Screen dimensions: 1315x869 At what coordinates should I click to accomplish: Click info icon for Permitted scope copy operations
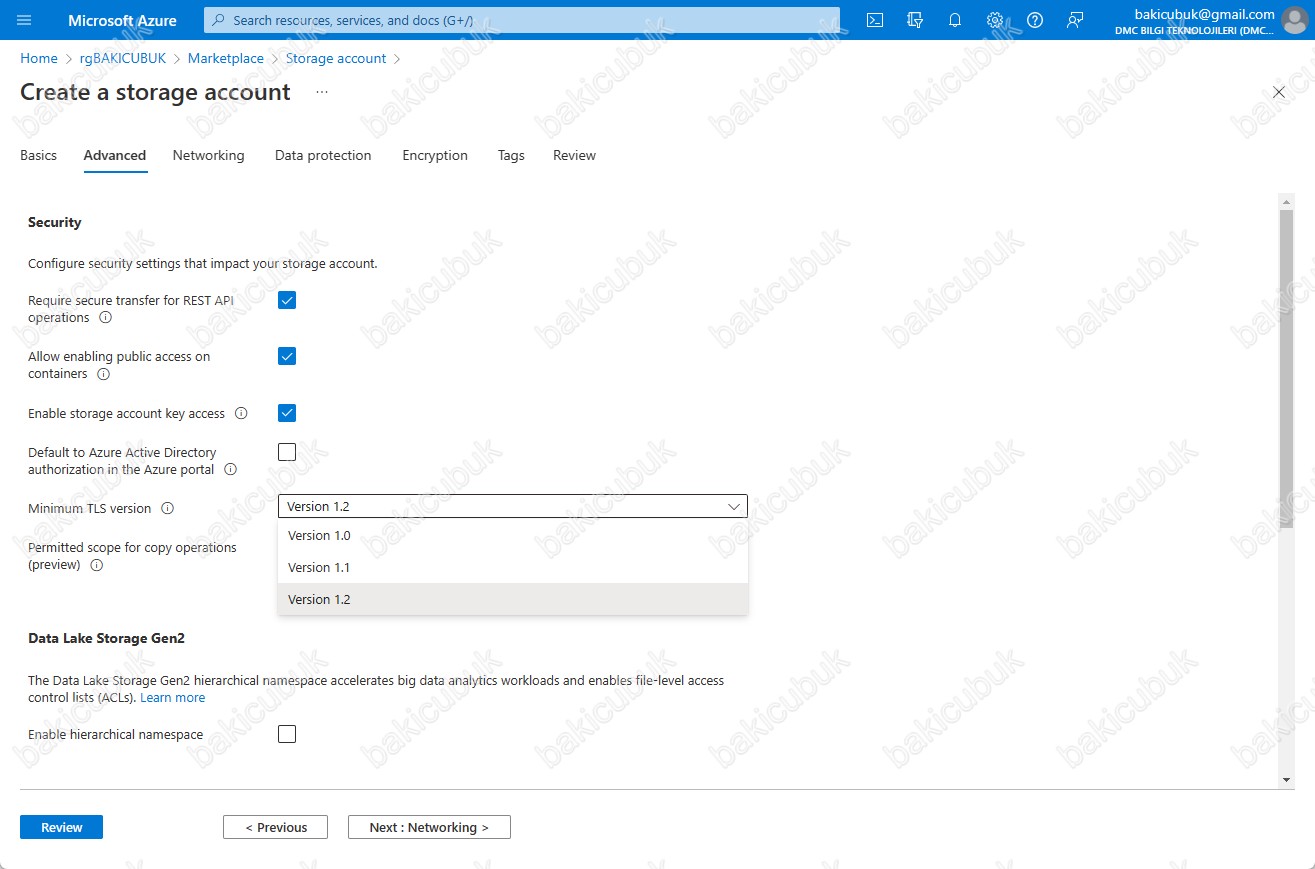tap(97, 566)
